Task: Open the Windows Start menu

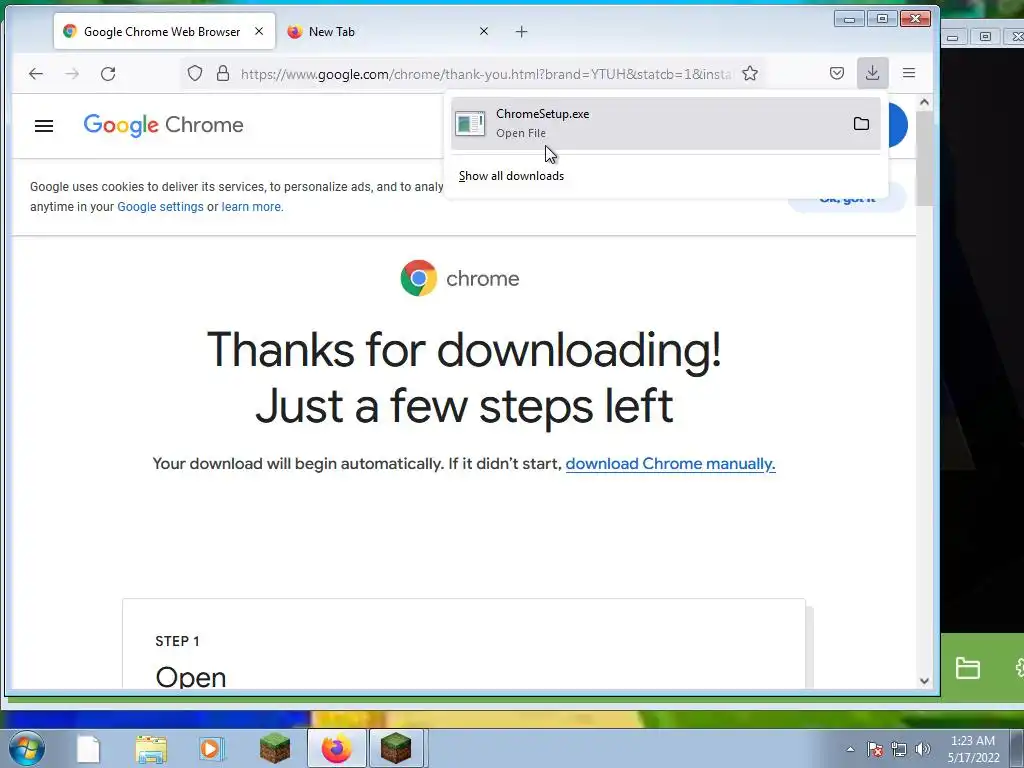Action: 25,748
